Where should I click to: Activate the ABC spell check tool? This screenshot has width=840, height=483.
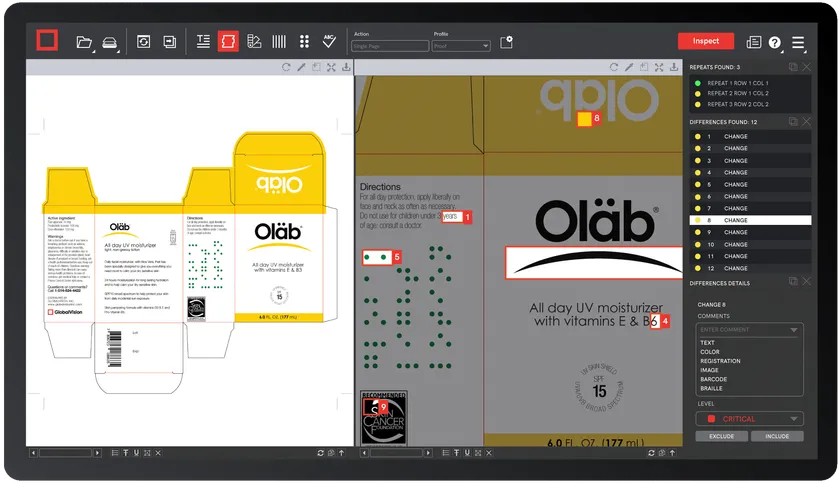pyautogui.click(x=329, y=42)
